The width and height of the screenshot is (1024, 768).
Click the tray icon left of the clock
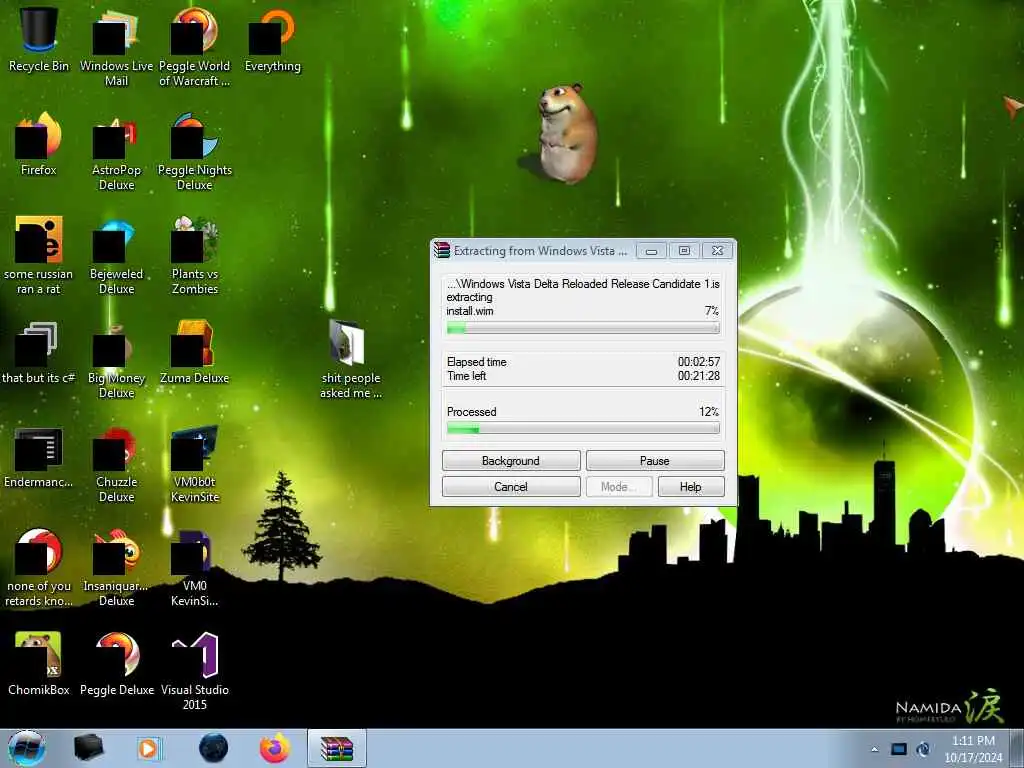click(923, 749)
